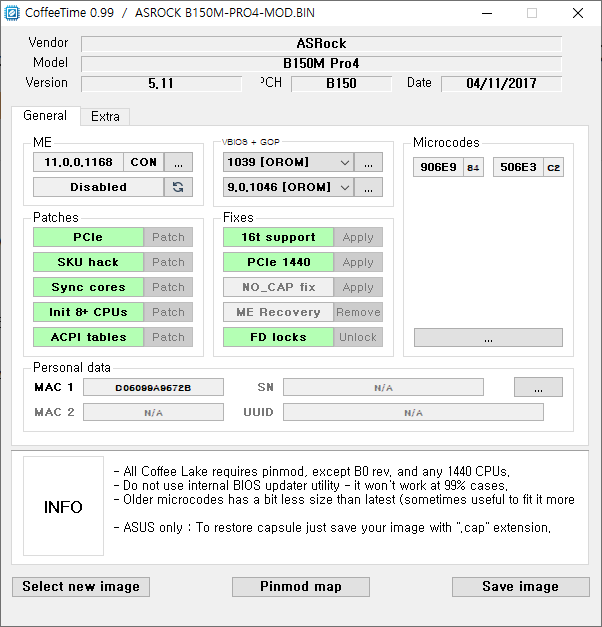Toggle the Init 8+ CPUs status label
The image size is (602, 627).
coord(88,312)
